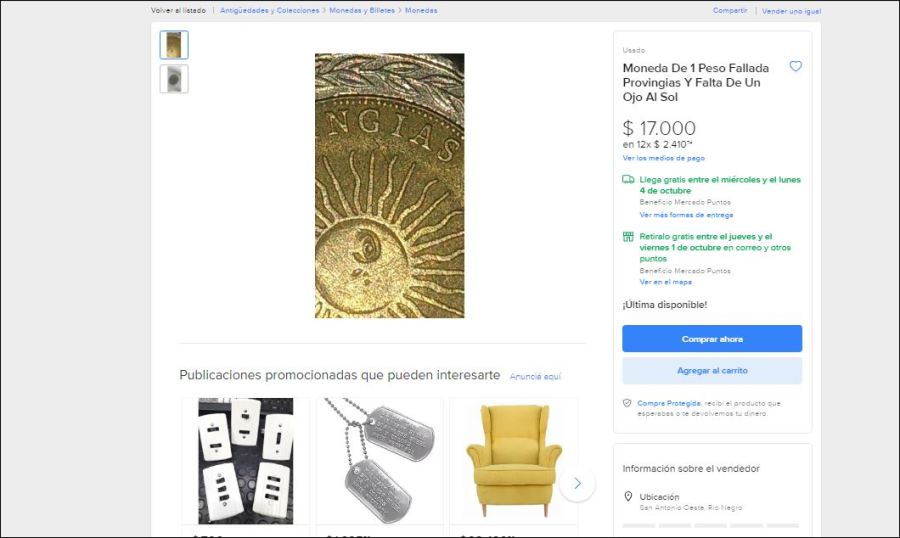This screenshot has width=900, height=538.
Task: Select the first coin thumbnail
Action: click(x=174, y=45)
